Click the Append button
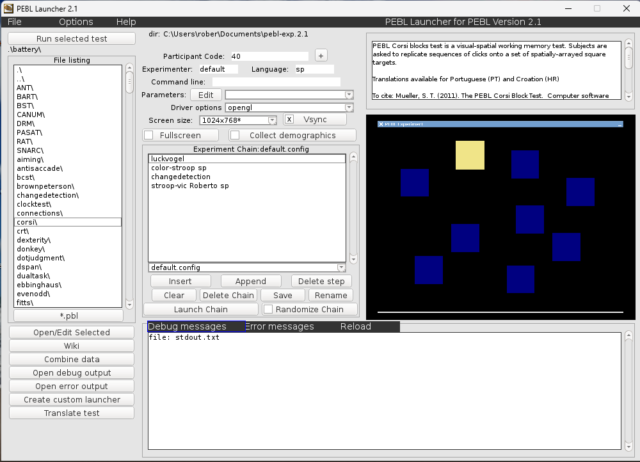 [251, 281]
